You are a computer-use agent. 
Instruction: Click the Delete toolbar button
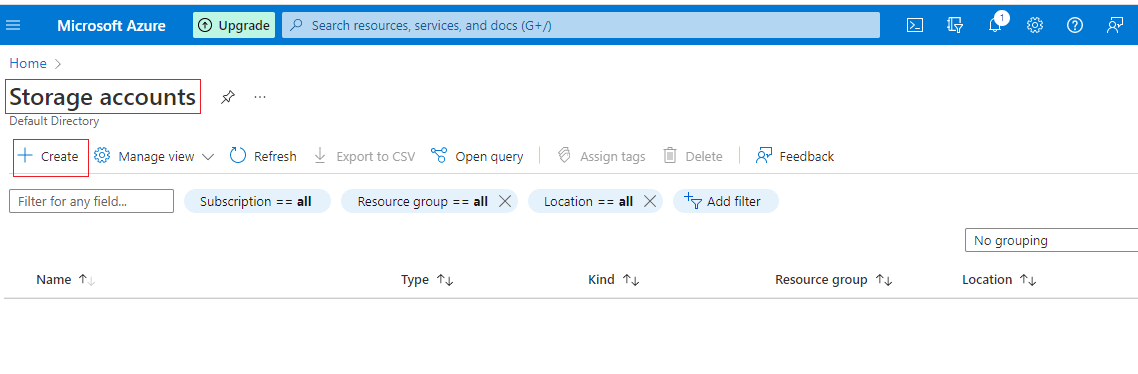pyautogui.click(x=692, y=156)
